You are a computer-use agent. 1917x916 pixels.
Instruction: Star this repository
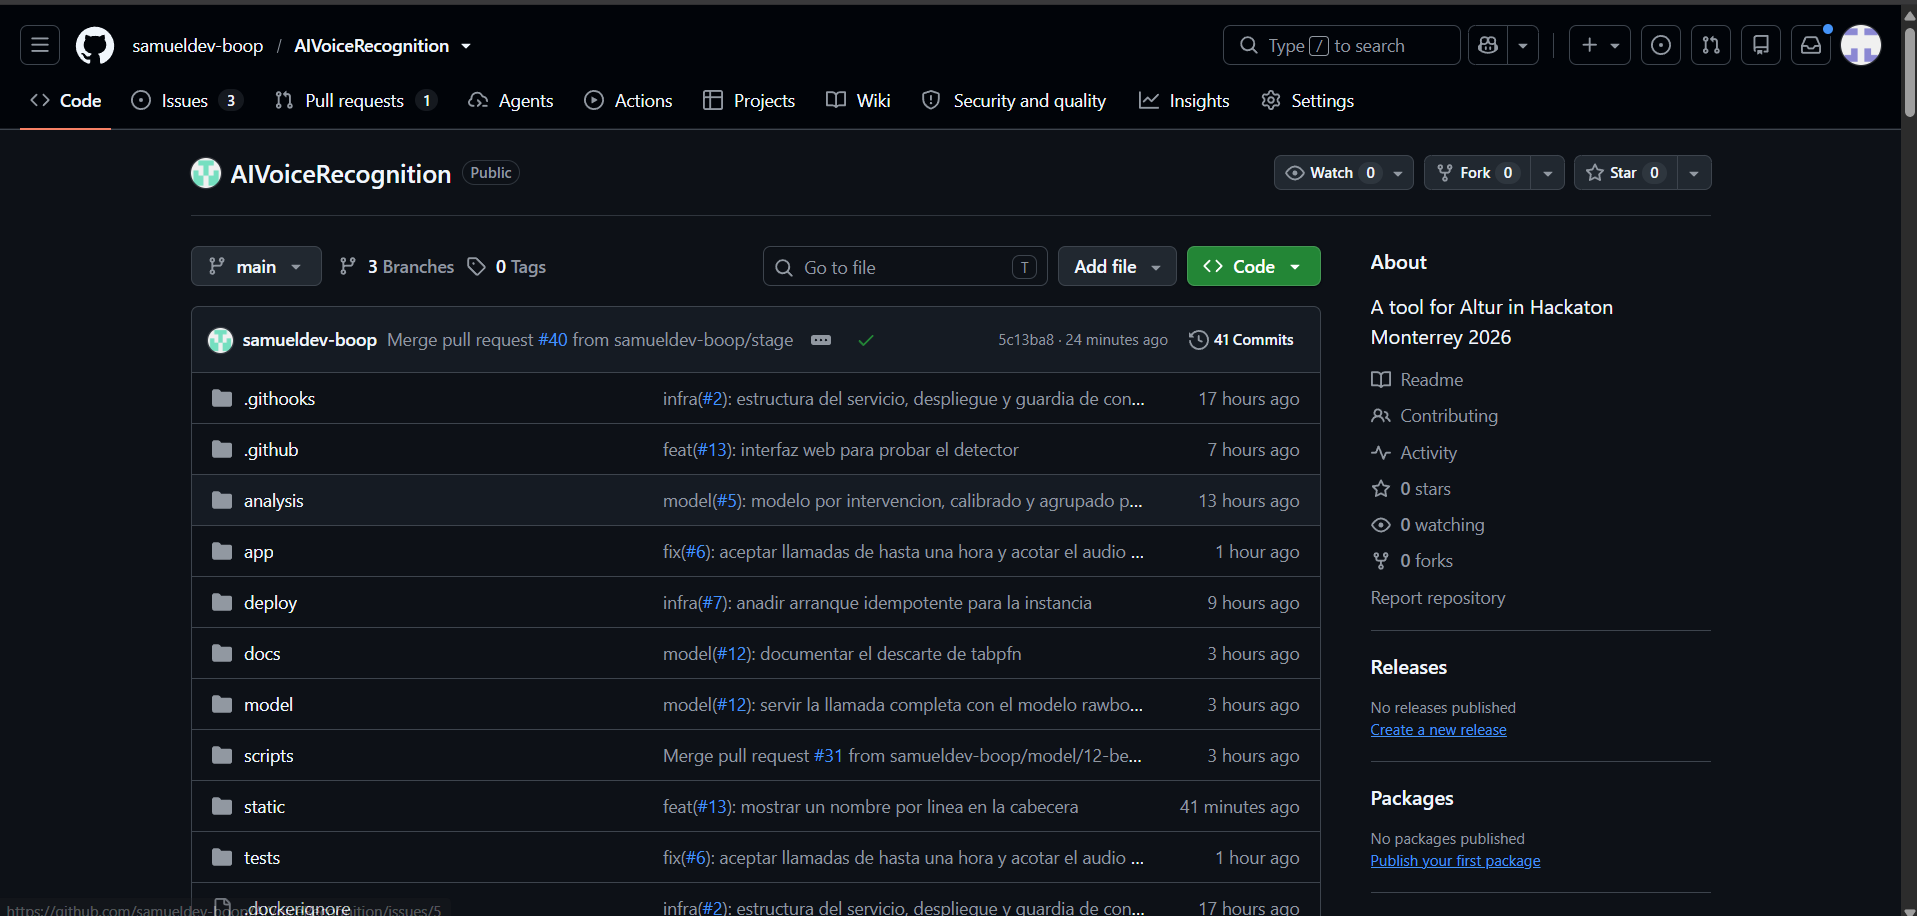(x=1625, y=173)
